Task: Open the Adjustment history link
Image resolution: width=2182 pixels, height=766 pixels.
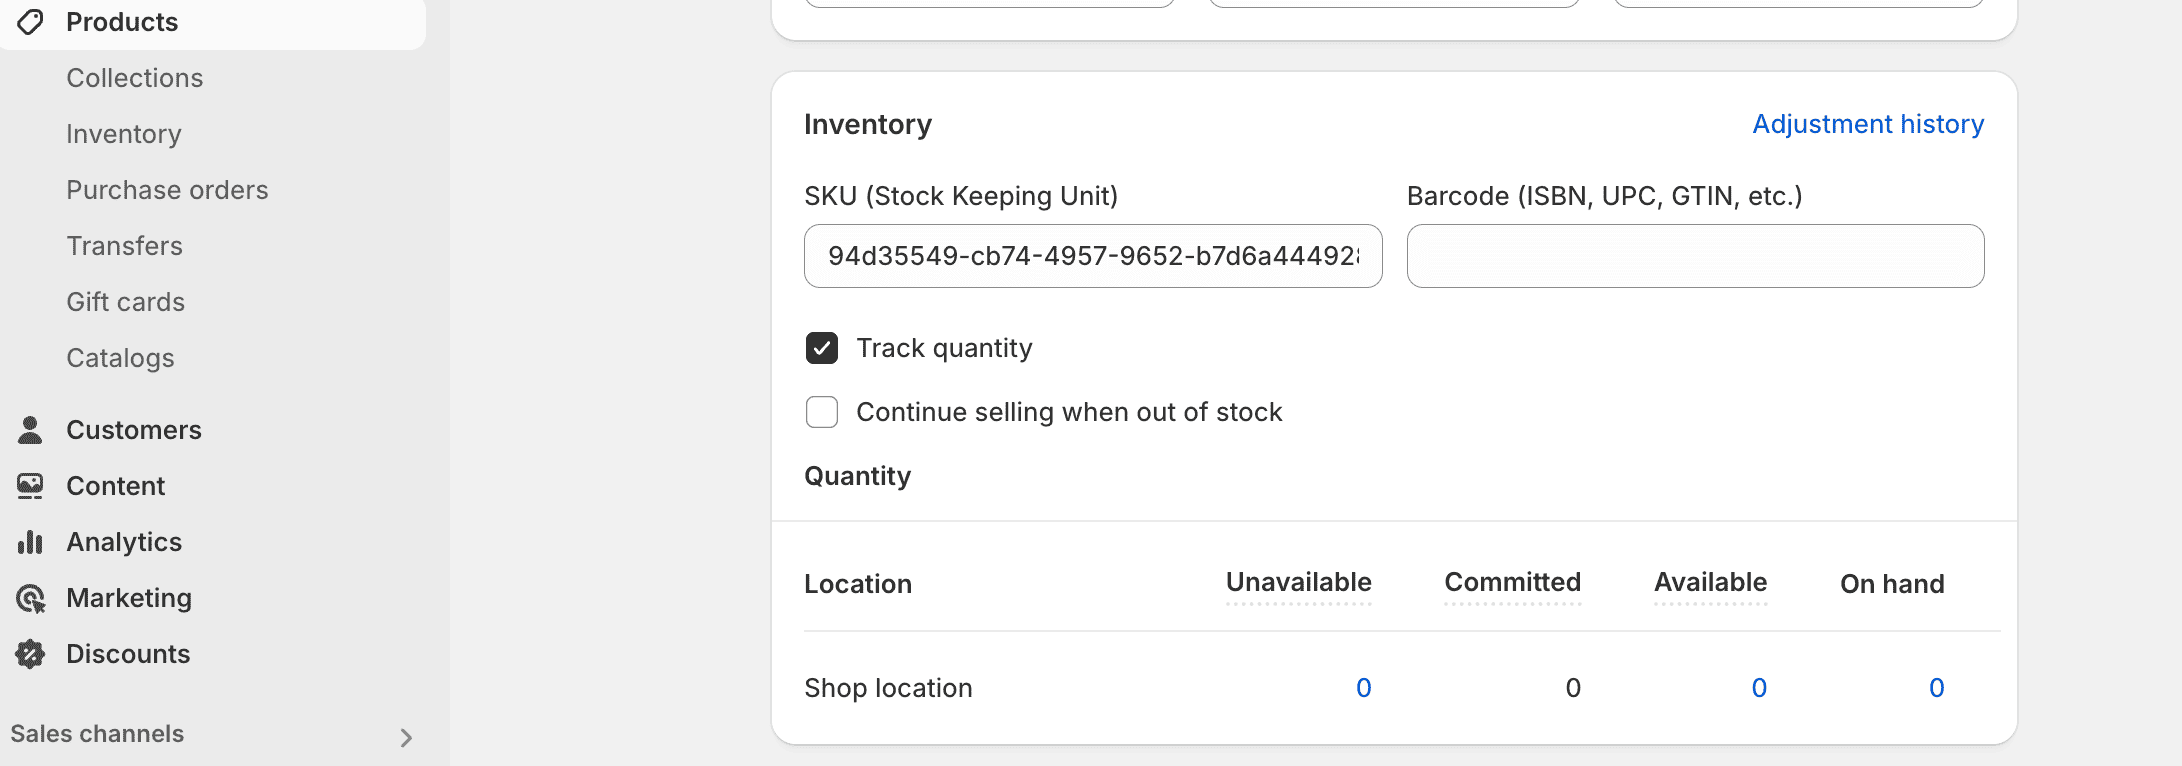Action: pos(1868,124)
